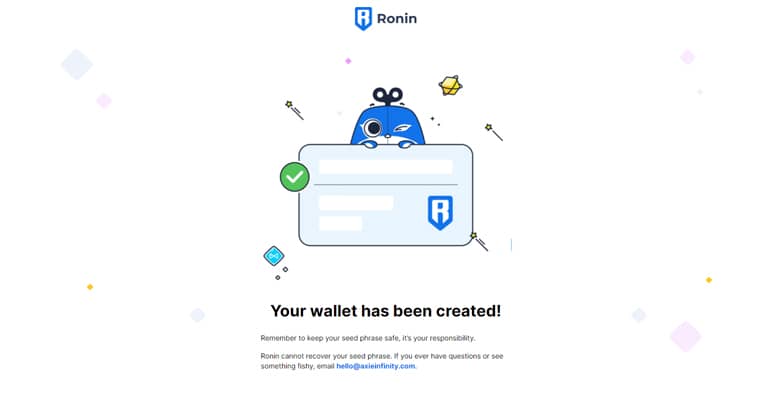Click the shortest white bar on the wallet card
The height and width of the screenshot is (405, 780).
pos(340,223)
